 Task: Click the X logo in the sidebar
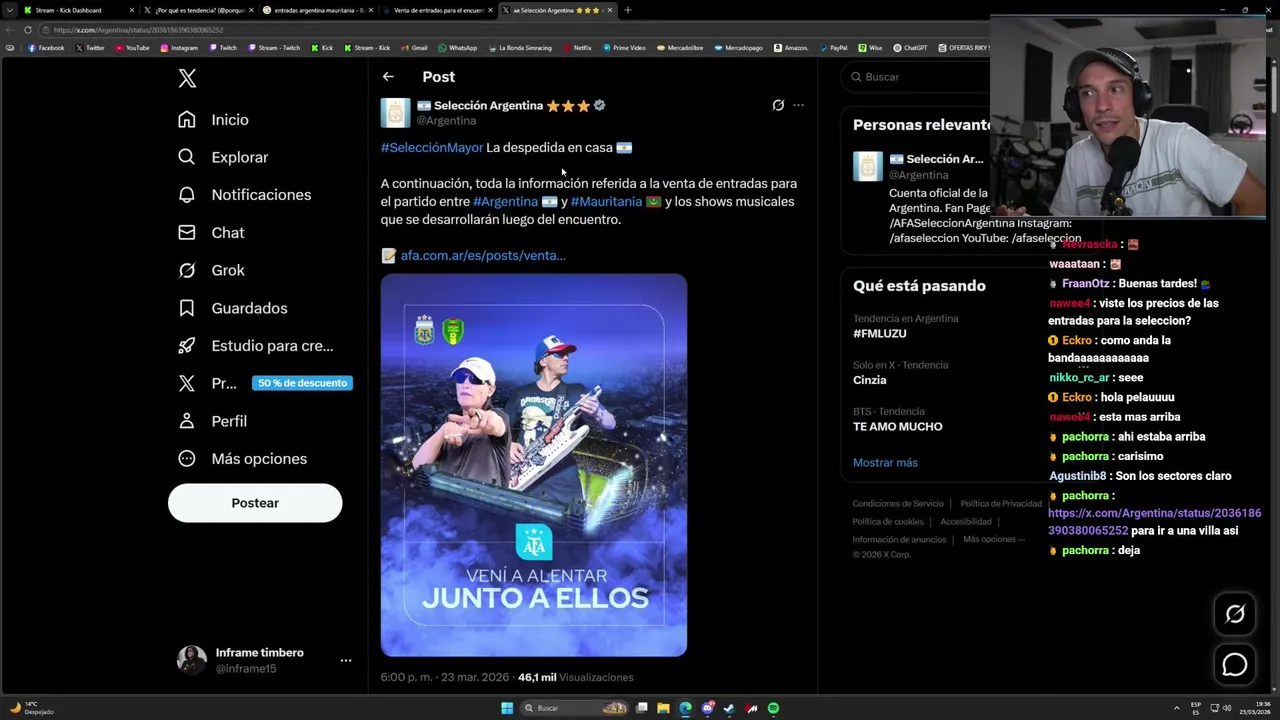coord(187,79)
